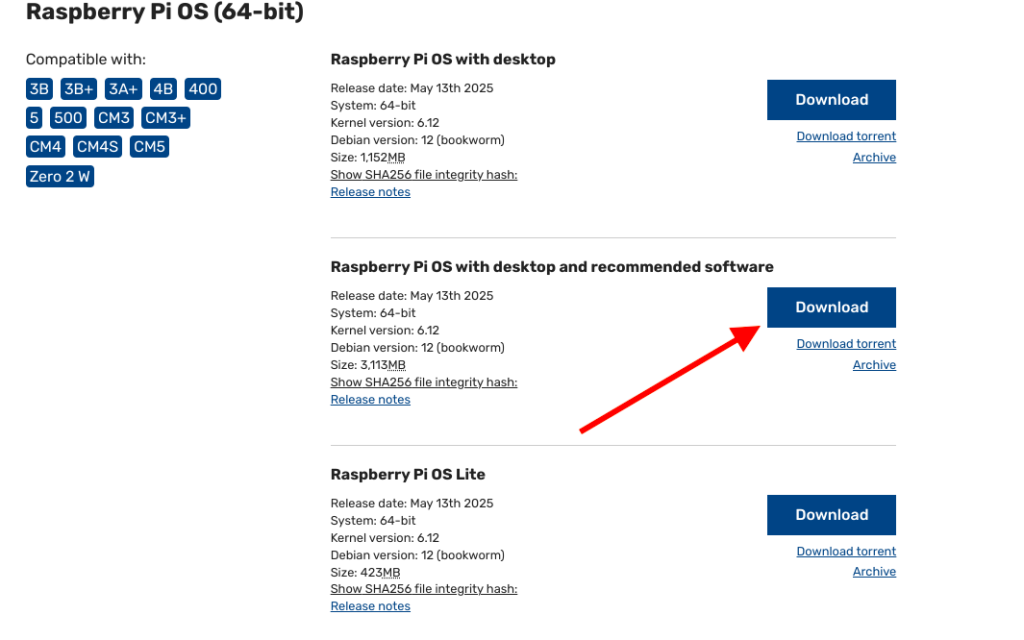Show SHA256 hash for recommended software version

click(424, 383)
